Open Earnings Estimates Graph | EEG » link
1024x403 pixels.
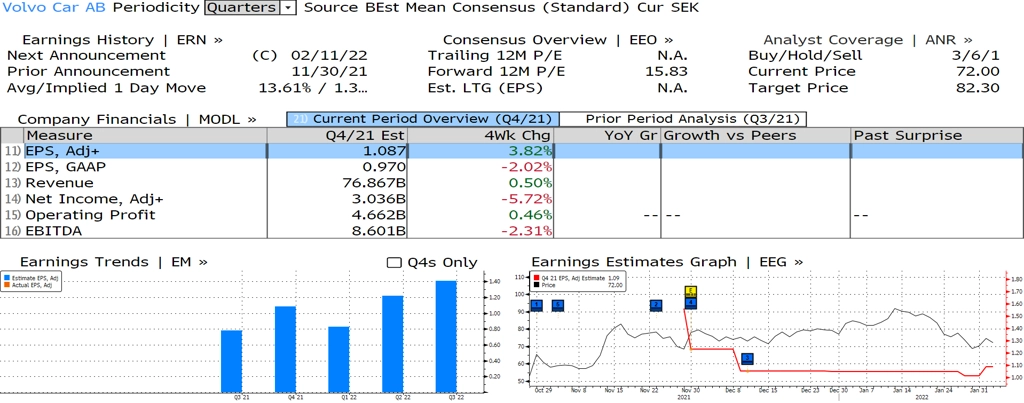click(x=667, y=262)
